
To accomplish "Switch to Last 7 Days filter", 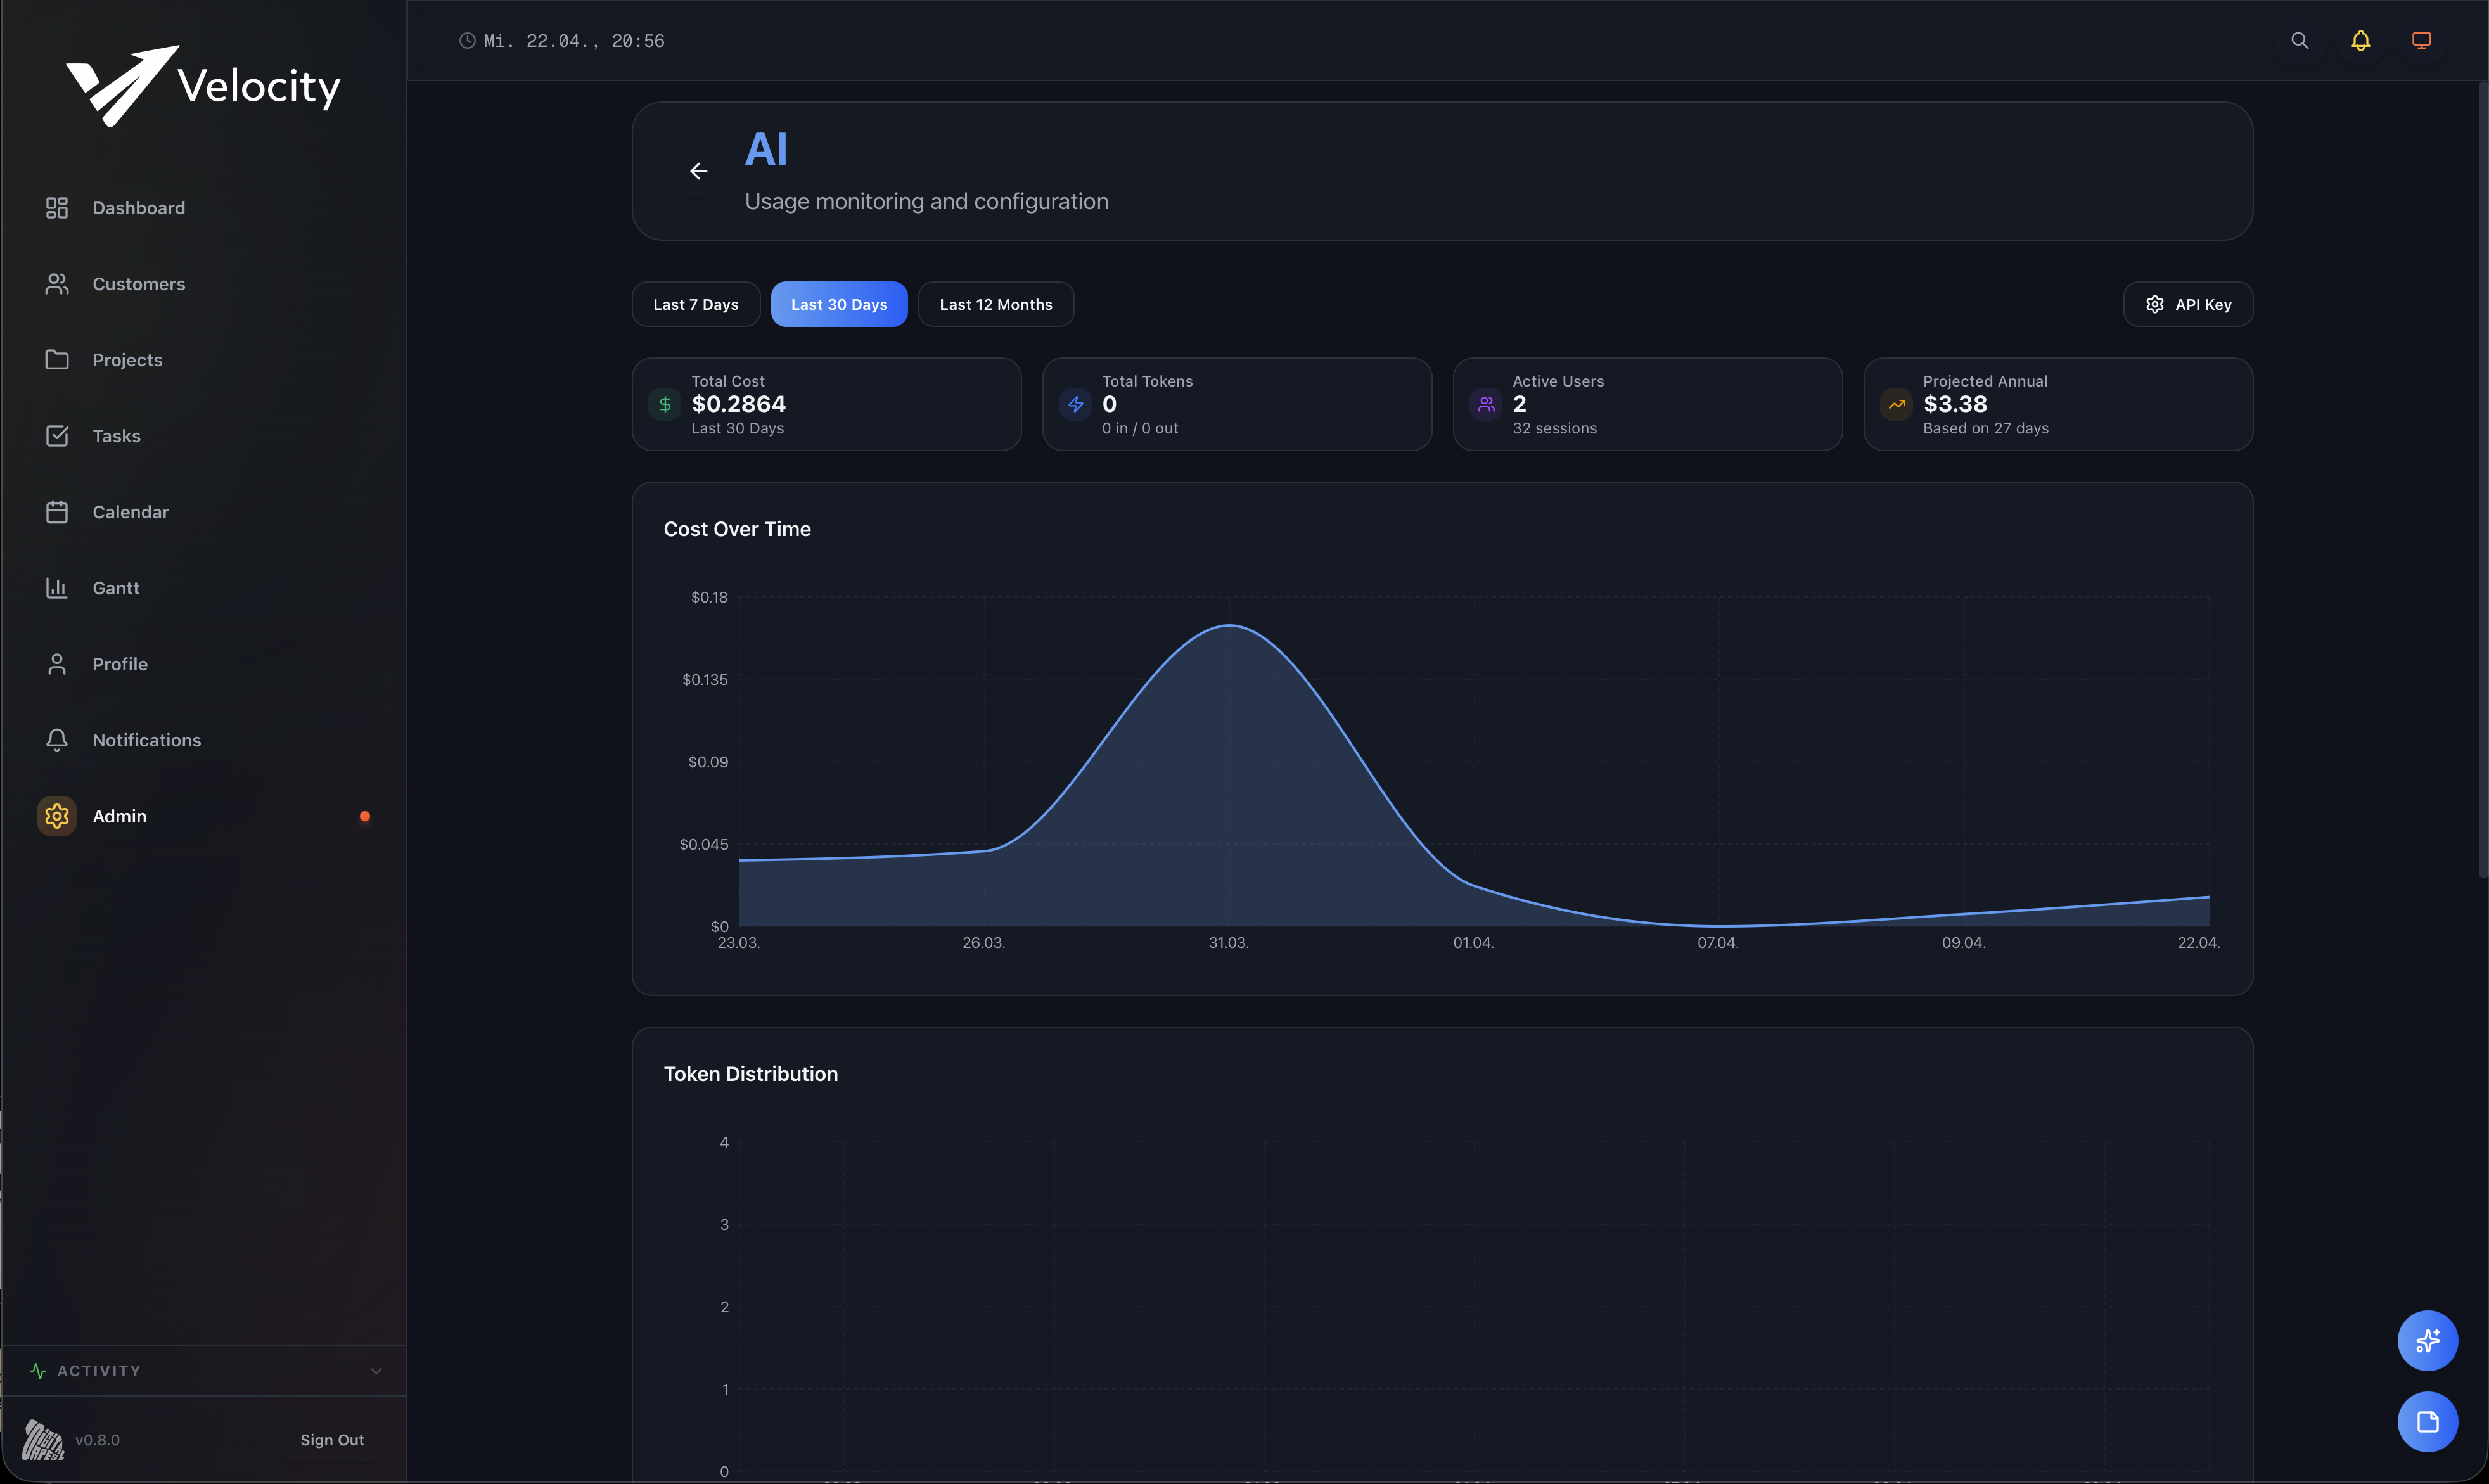I will 695,304.
